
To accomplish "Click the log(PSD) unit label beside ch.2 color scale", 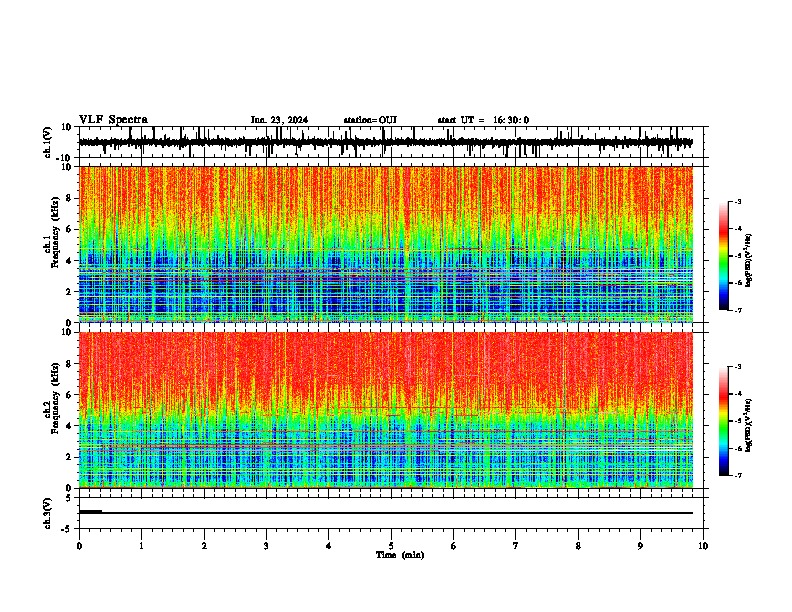I will [x=748, y=425].
